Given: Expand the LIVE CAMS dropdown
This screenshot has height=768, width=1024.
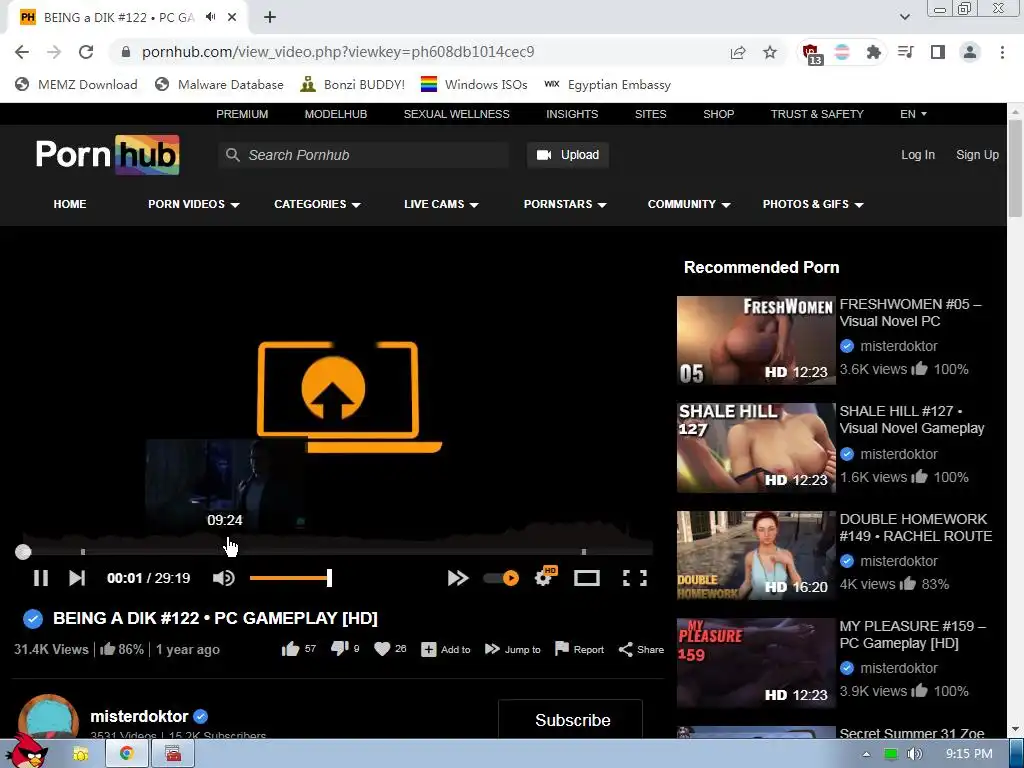Looking at the screenshot, I should (x=441, y=204).
